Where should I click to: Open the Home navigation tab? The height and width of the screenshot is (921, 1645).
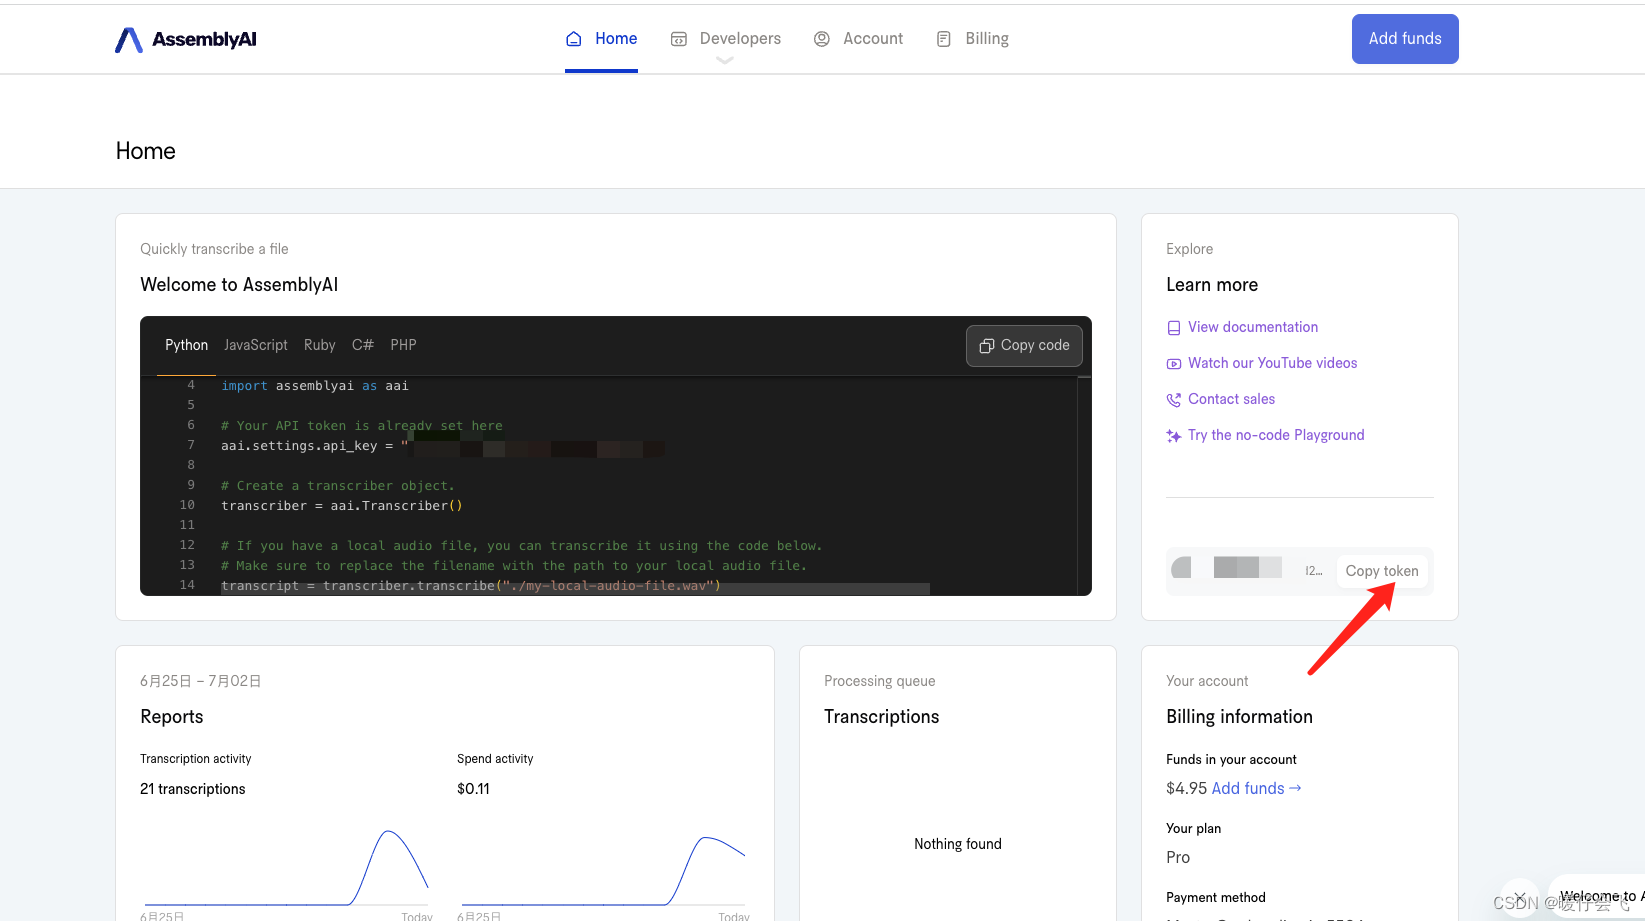coord(601,39)
